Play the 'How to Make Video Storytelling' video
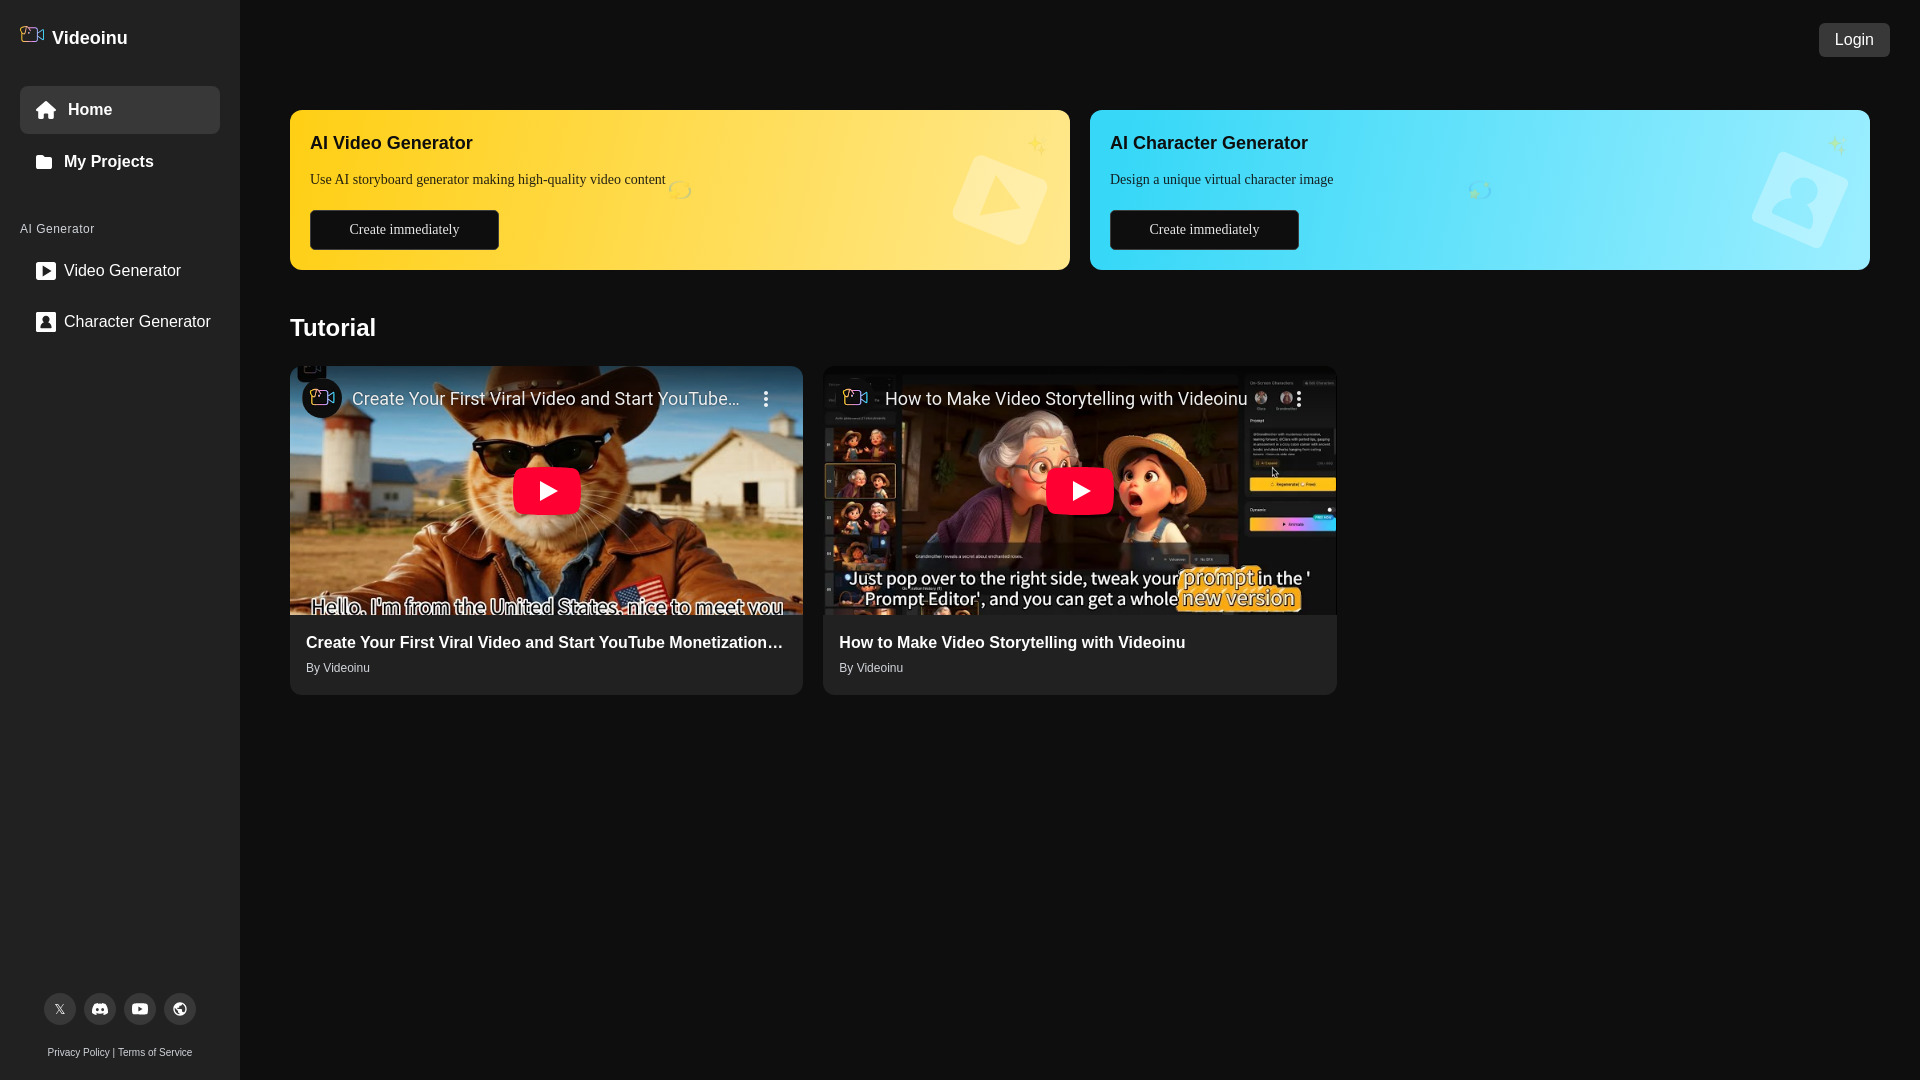This screenshot has width=1920, height=1080. tap(1080, 491)
